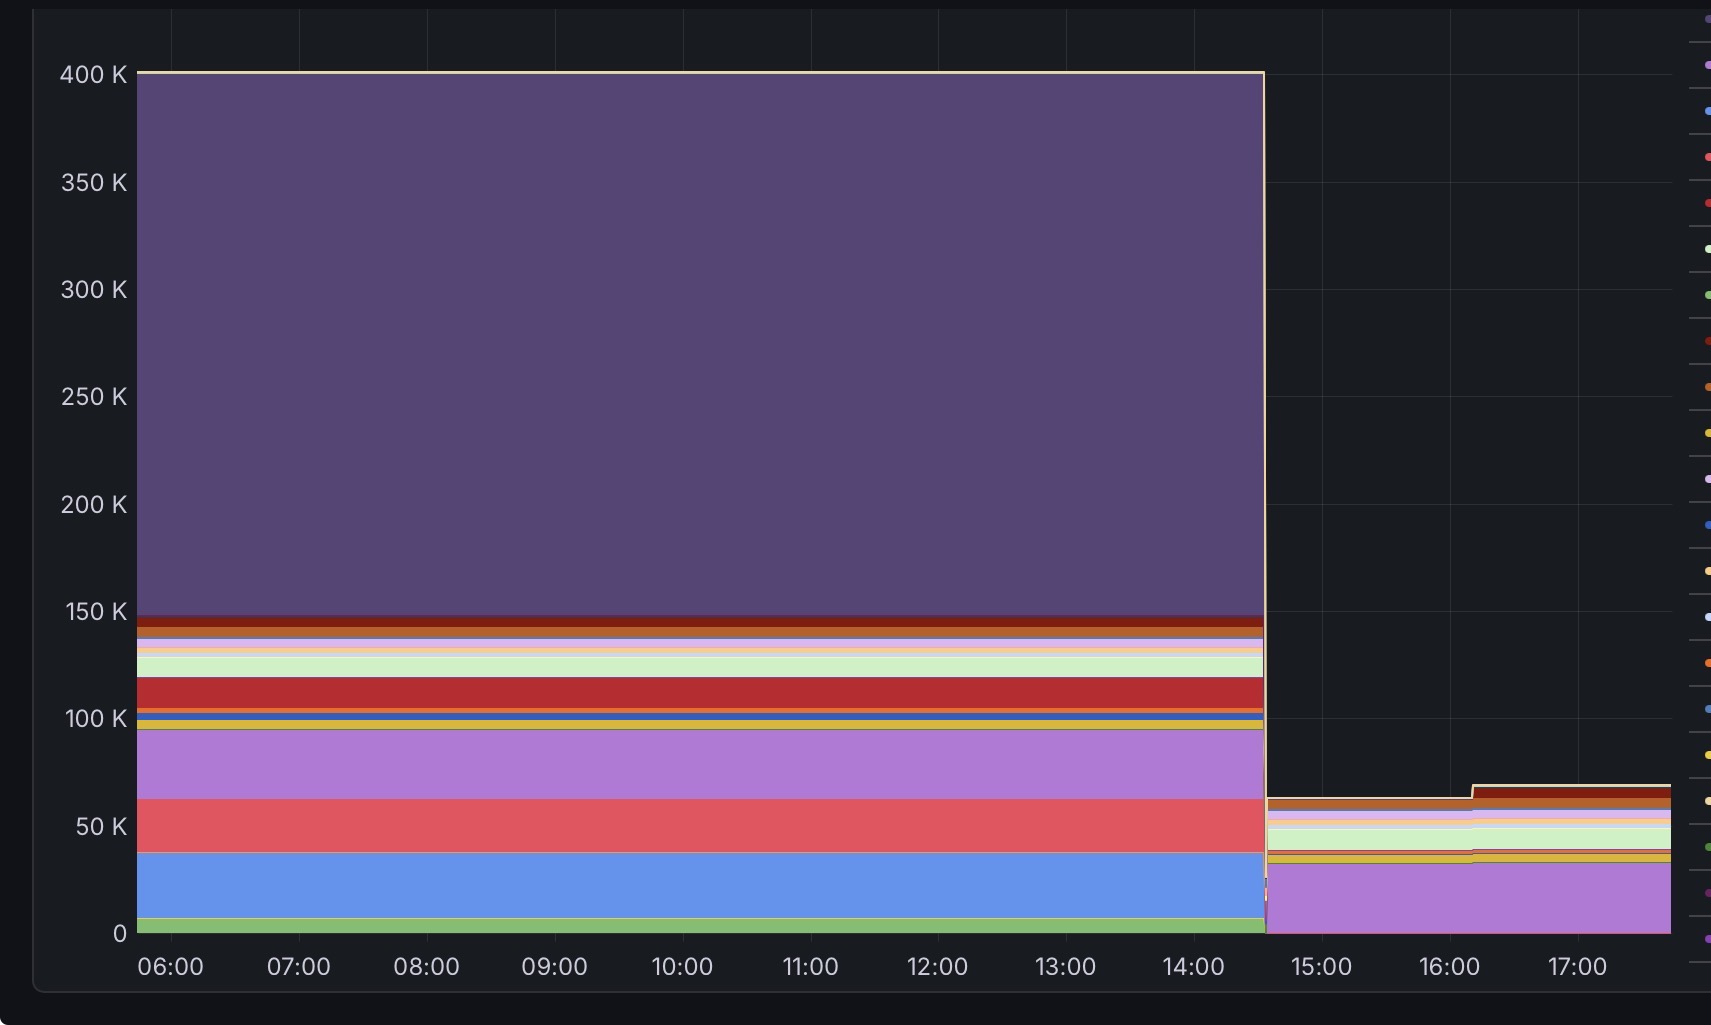This screenshot has width=1711, height=1025.
Task: Select the dark red segment after 16:00
Action: [x=1570, y=792]
